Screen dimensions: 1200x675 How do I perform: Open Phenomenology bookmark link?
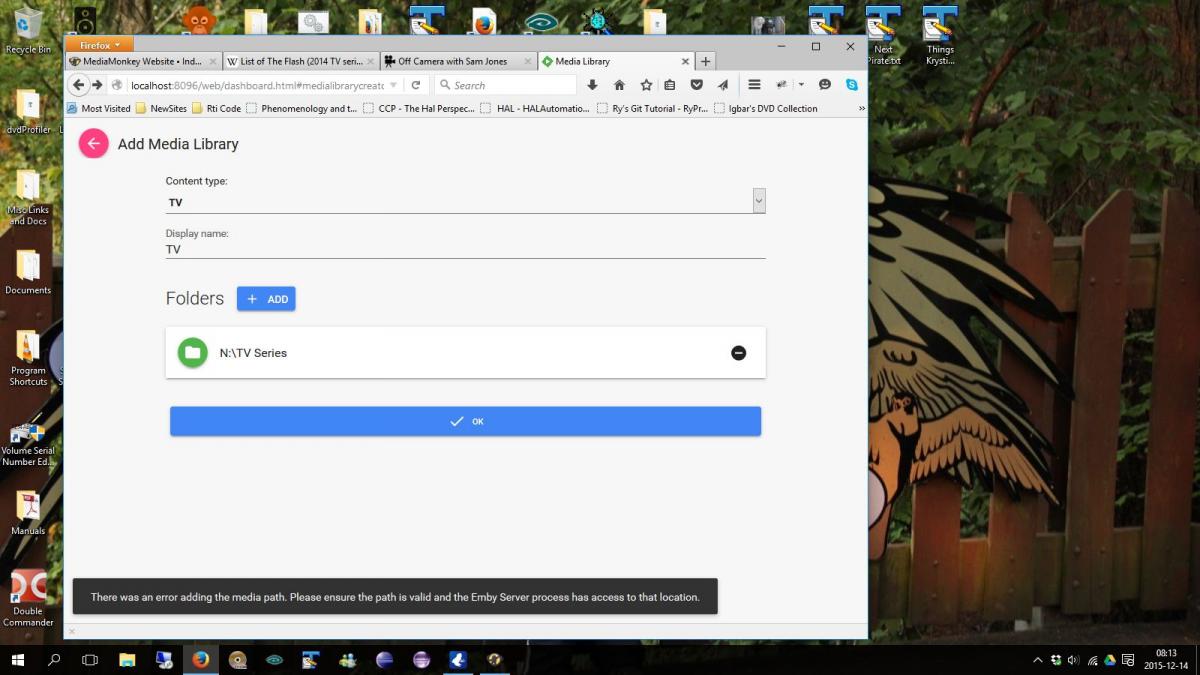coord(301,108)
